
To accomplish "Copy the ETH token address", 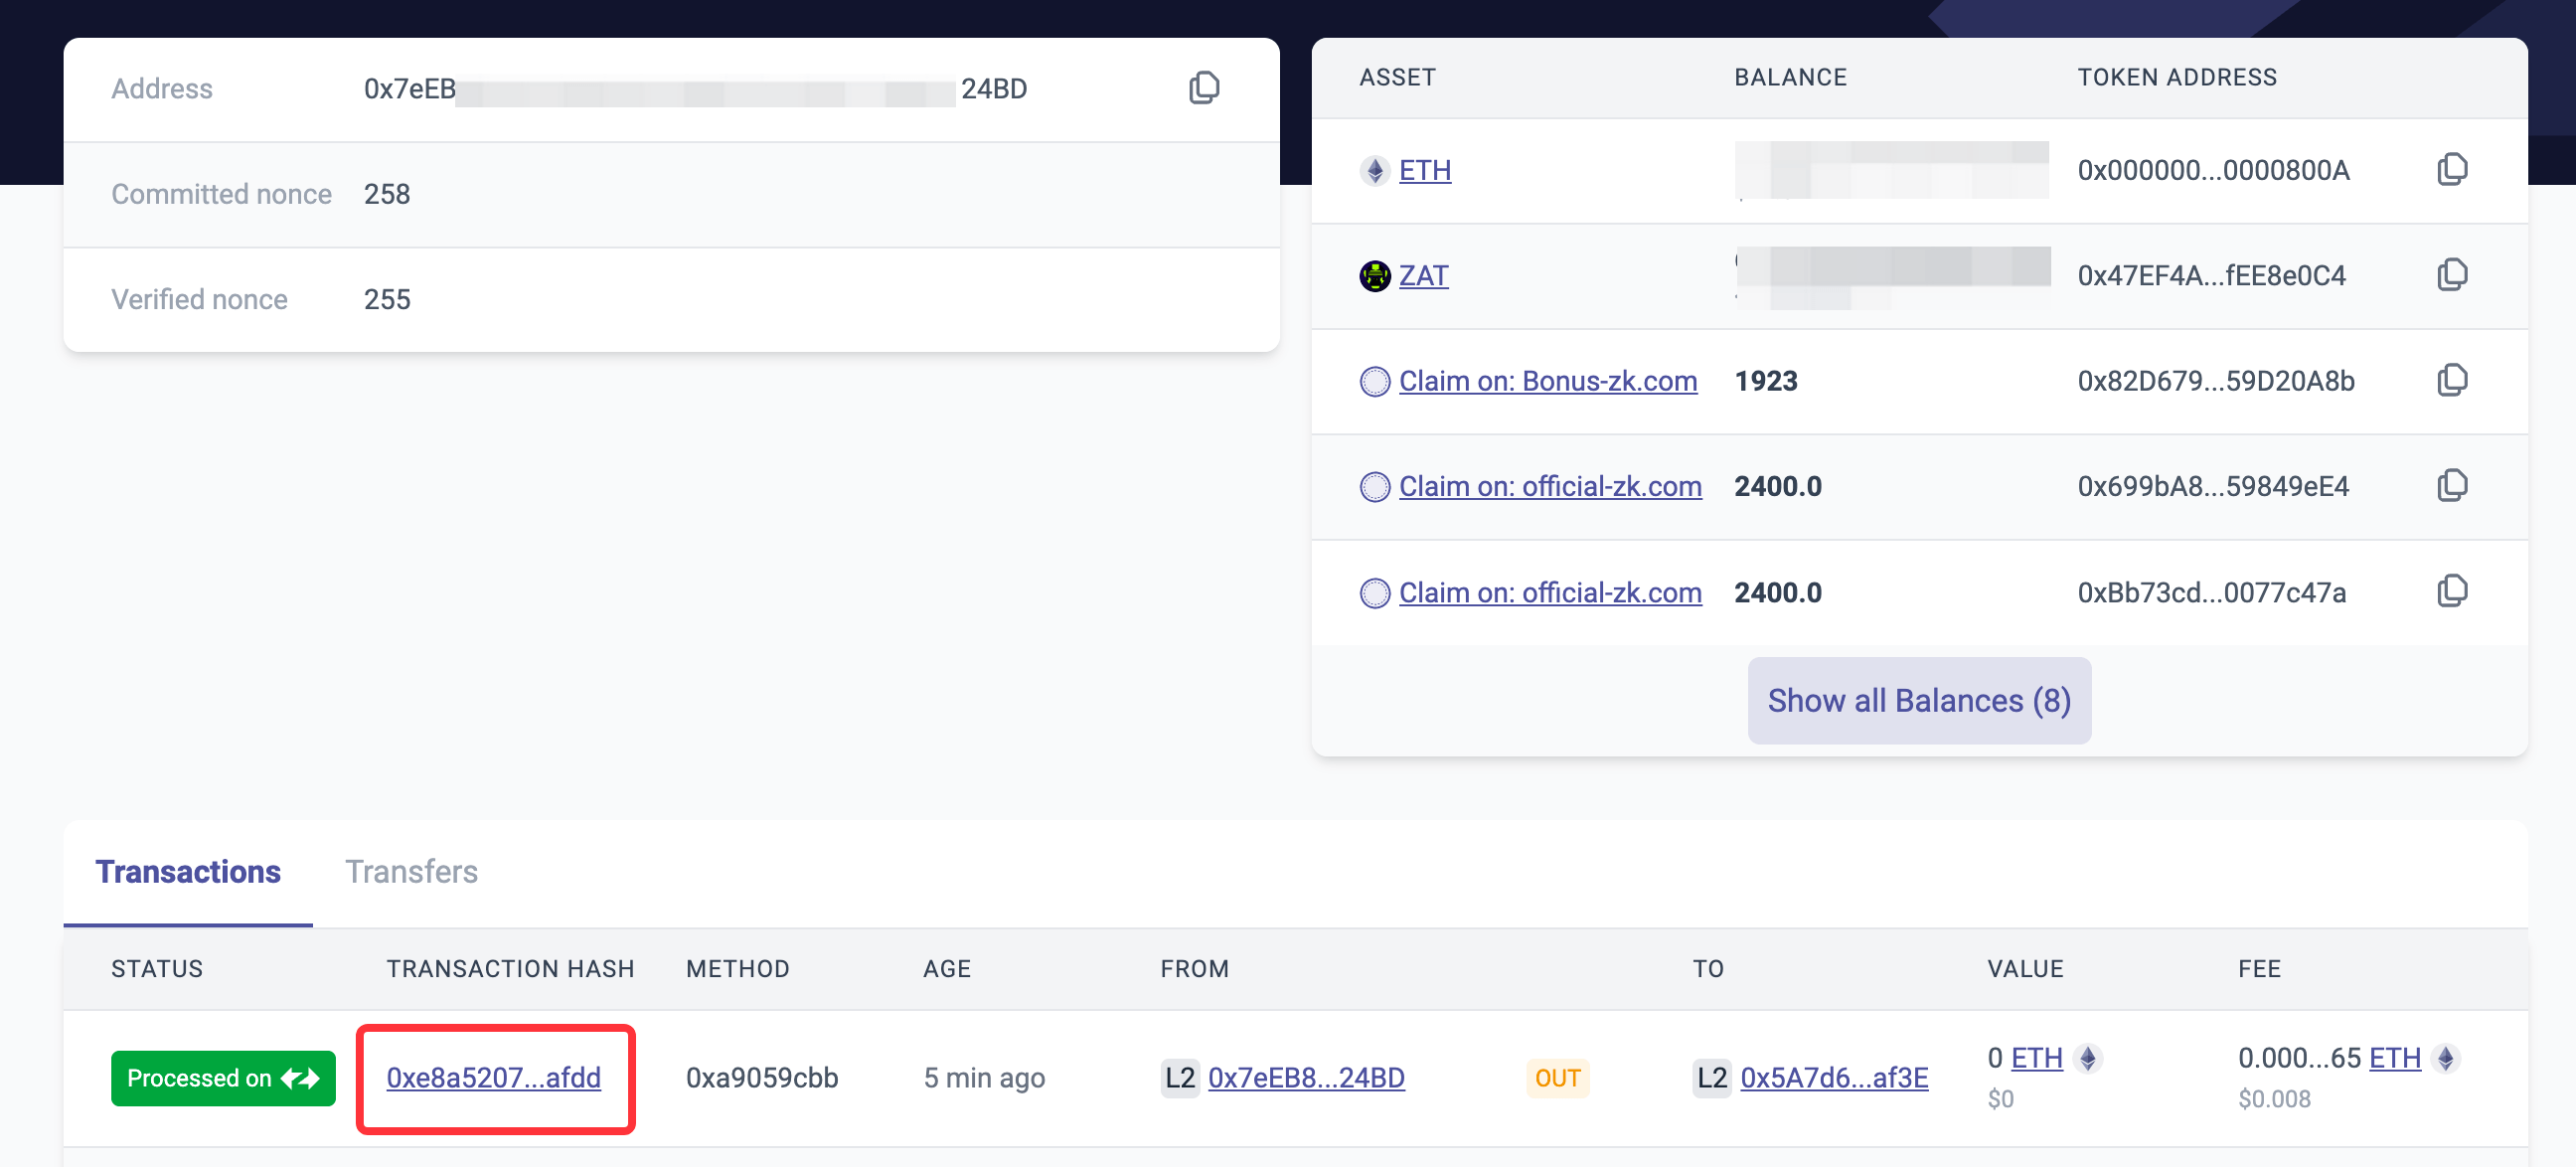I will (x=2452, y=169).
